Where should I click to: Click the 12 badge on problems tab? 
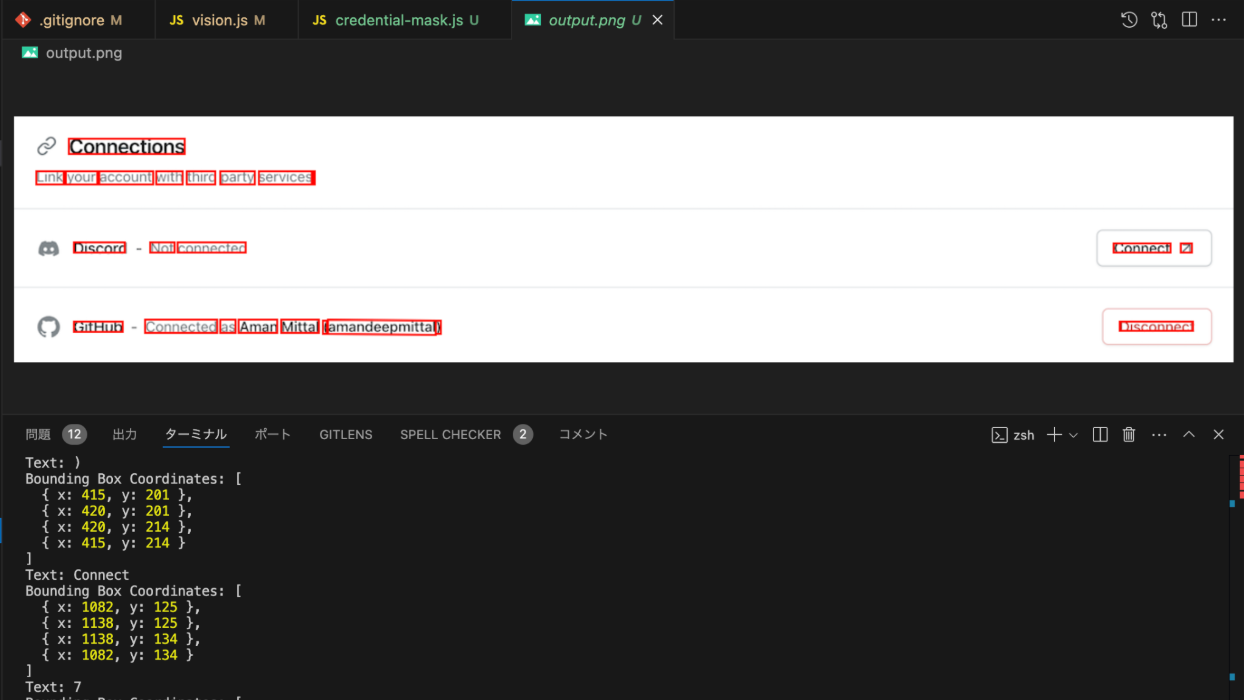(74, 434)
